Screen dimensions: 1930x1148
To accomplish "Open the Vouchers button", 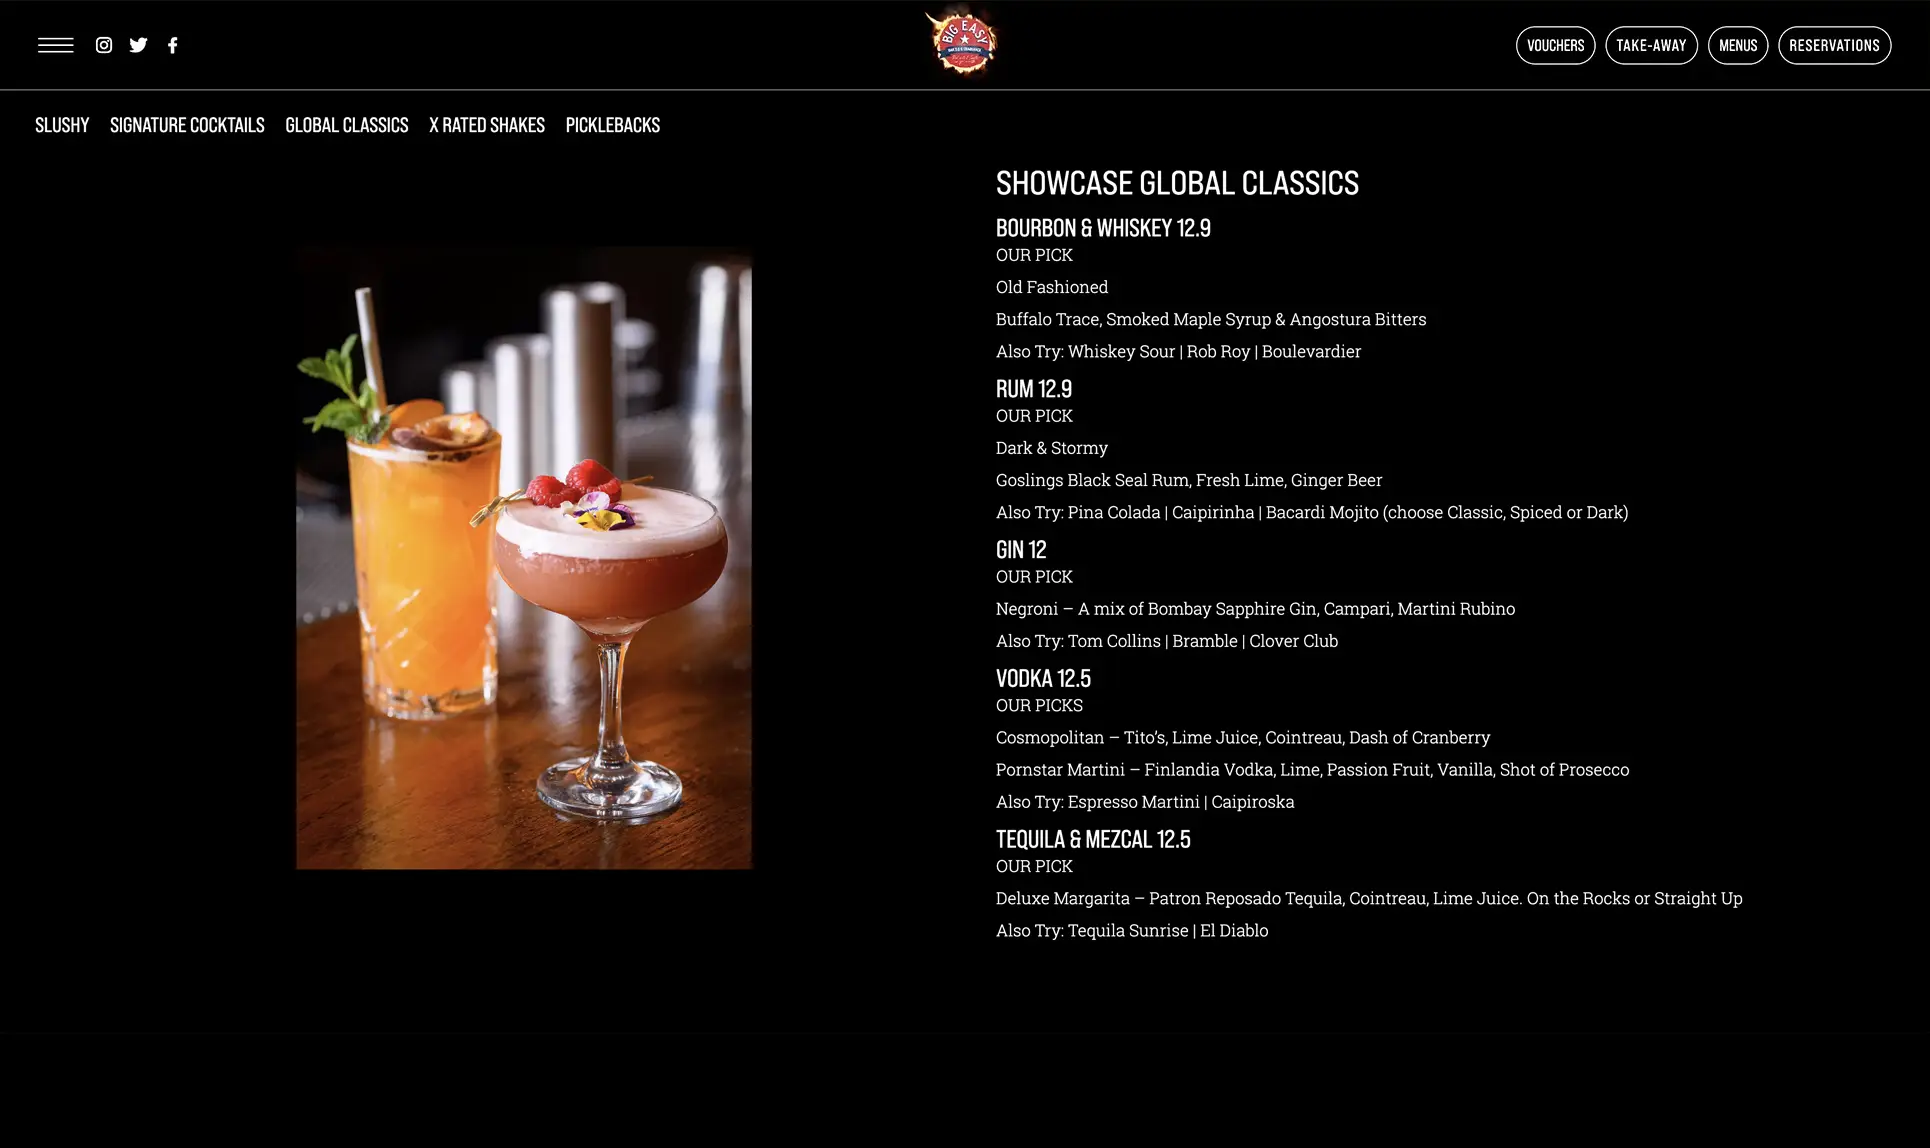I will point(1555,45).
